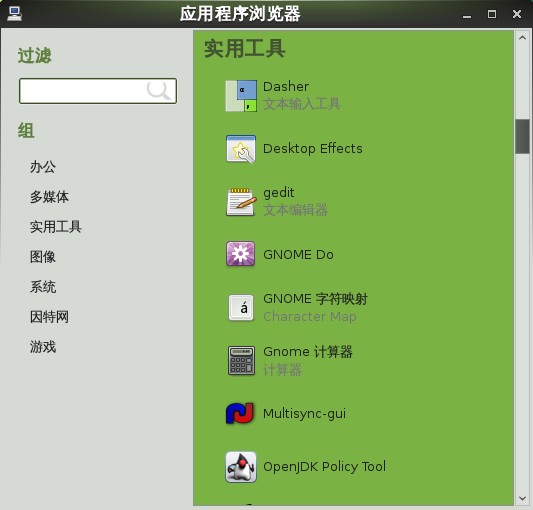
Task: Click the Multisync-gui label
Action: point(305,414)
